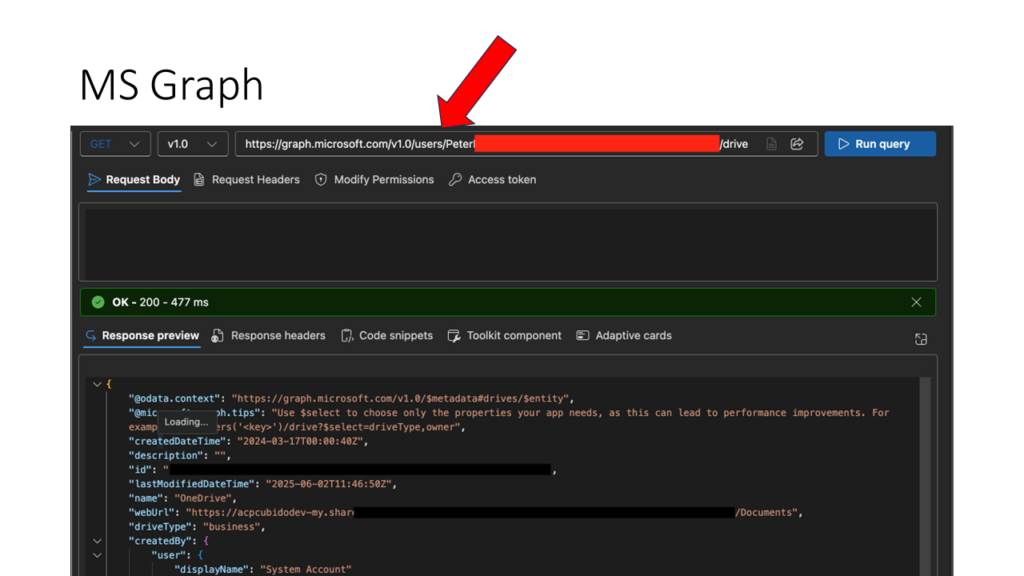Collapse the user JSON node

(x=97, y=555)
